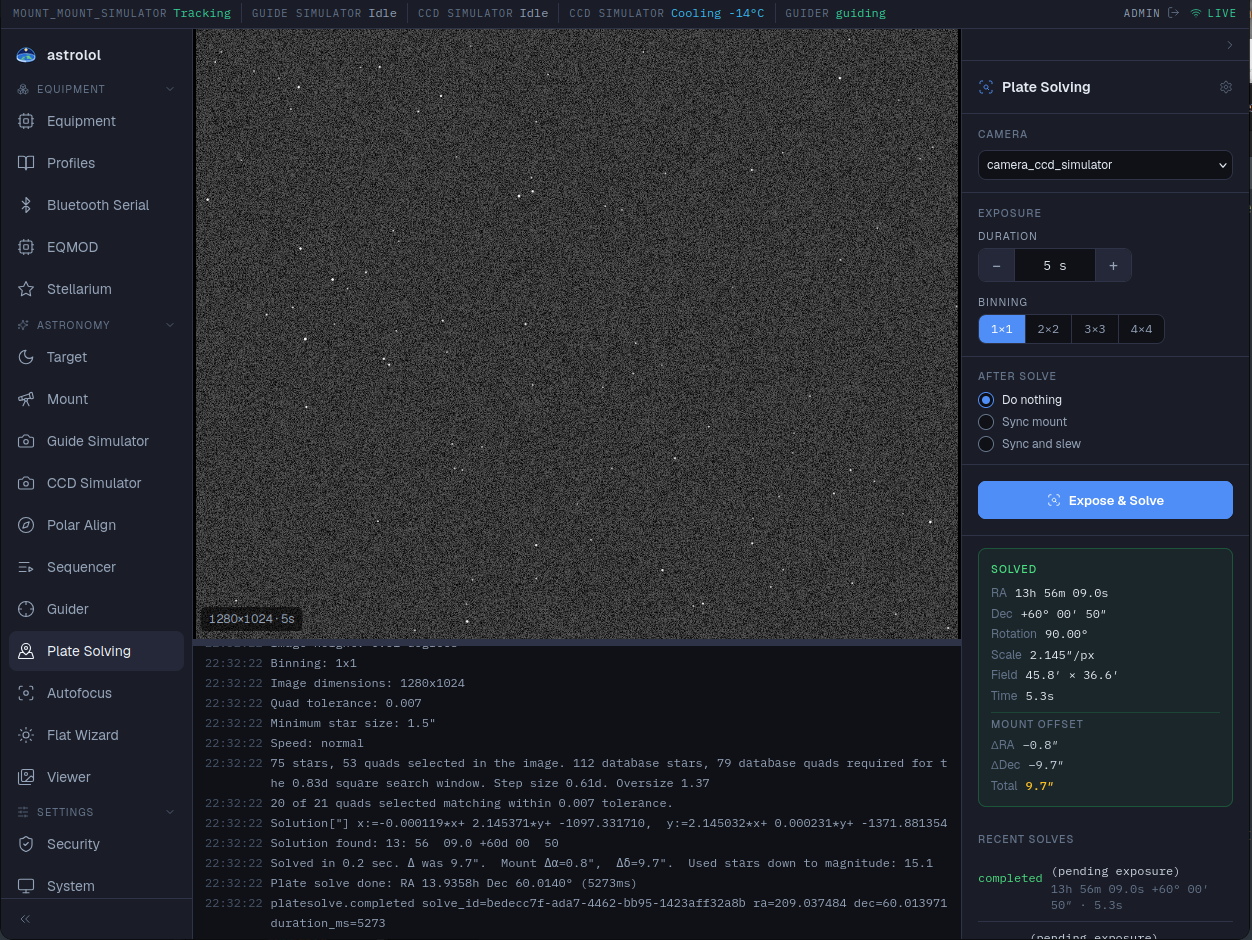
Task: Click the exposure duration input field
Action: 1055,266
